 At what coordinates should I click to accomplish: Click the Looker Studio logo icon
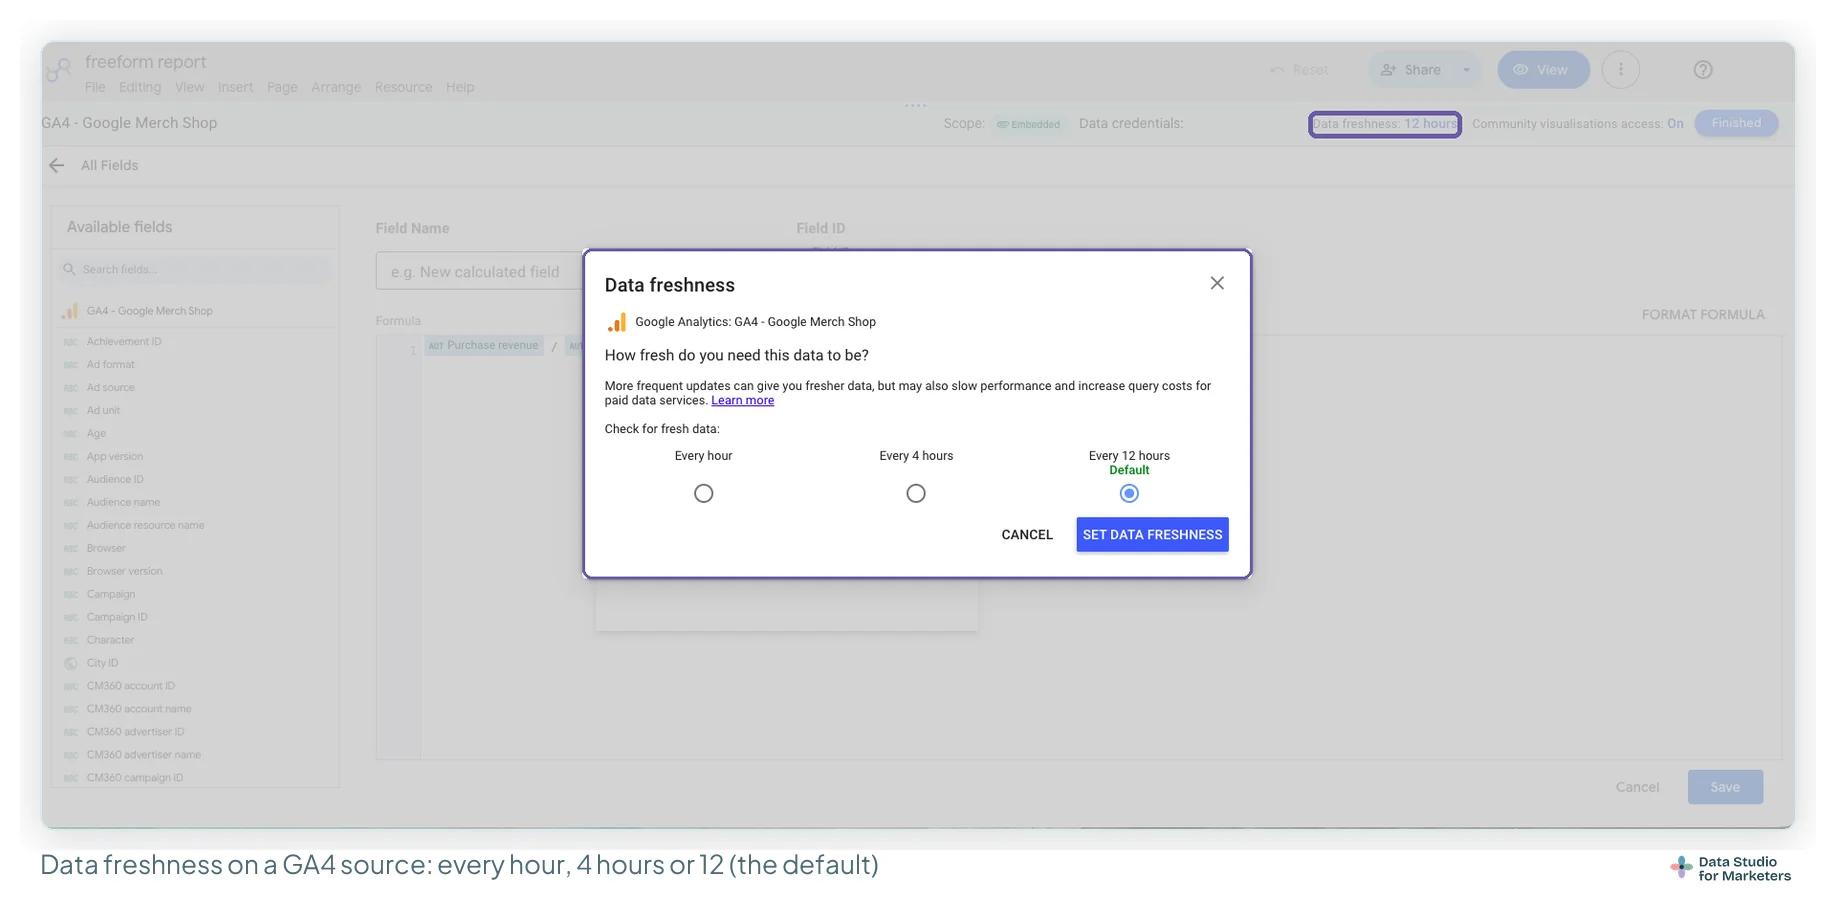click(x=59, y=70)
